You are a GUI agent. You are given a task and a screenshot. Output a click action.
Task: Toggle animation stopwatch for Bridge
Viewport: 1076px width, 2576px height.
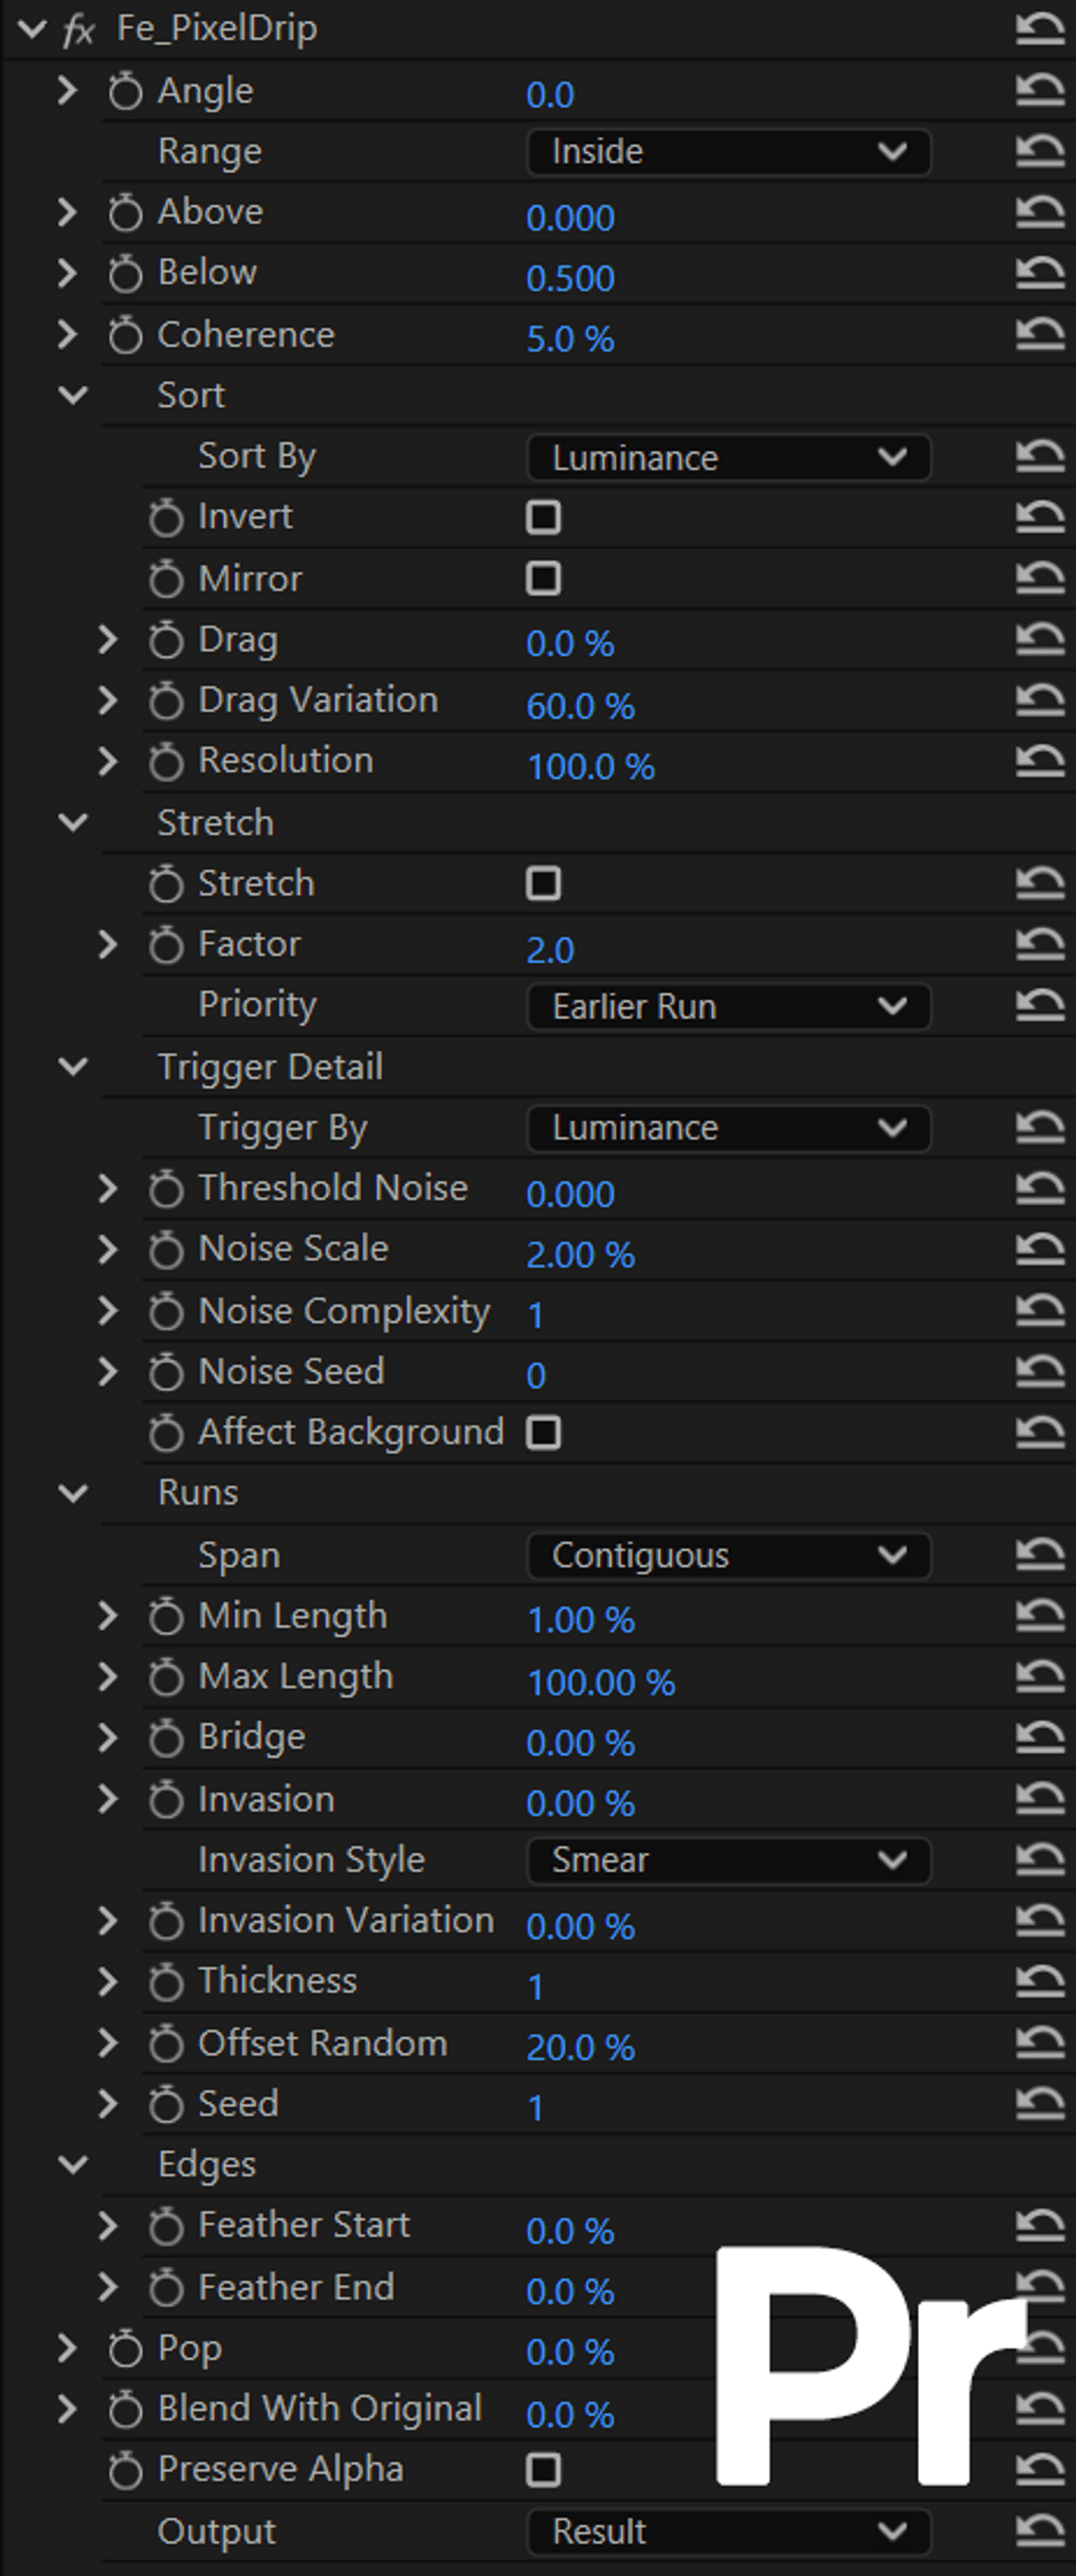(x=166, y=1739)
